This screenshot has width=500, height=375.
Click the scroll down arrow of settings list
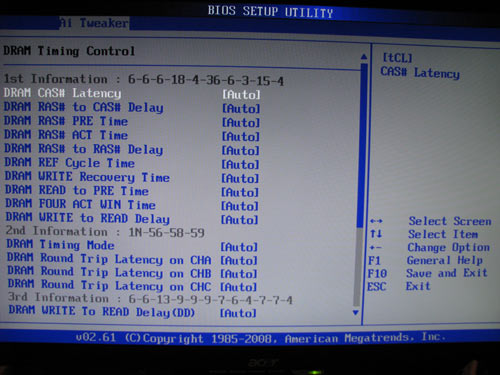point(356,313)
